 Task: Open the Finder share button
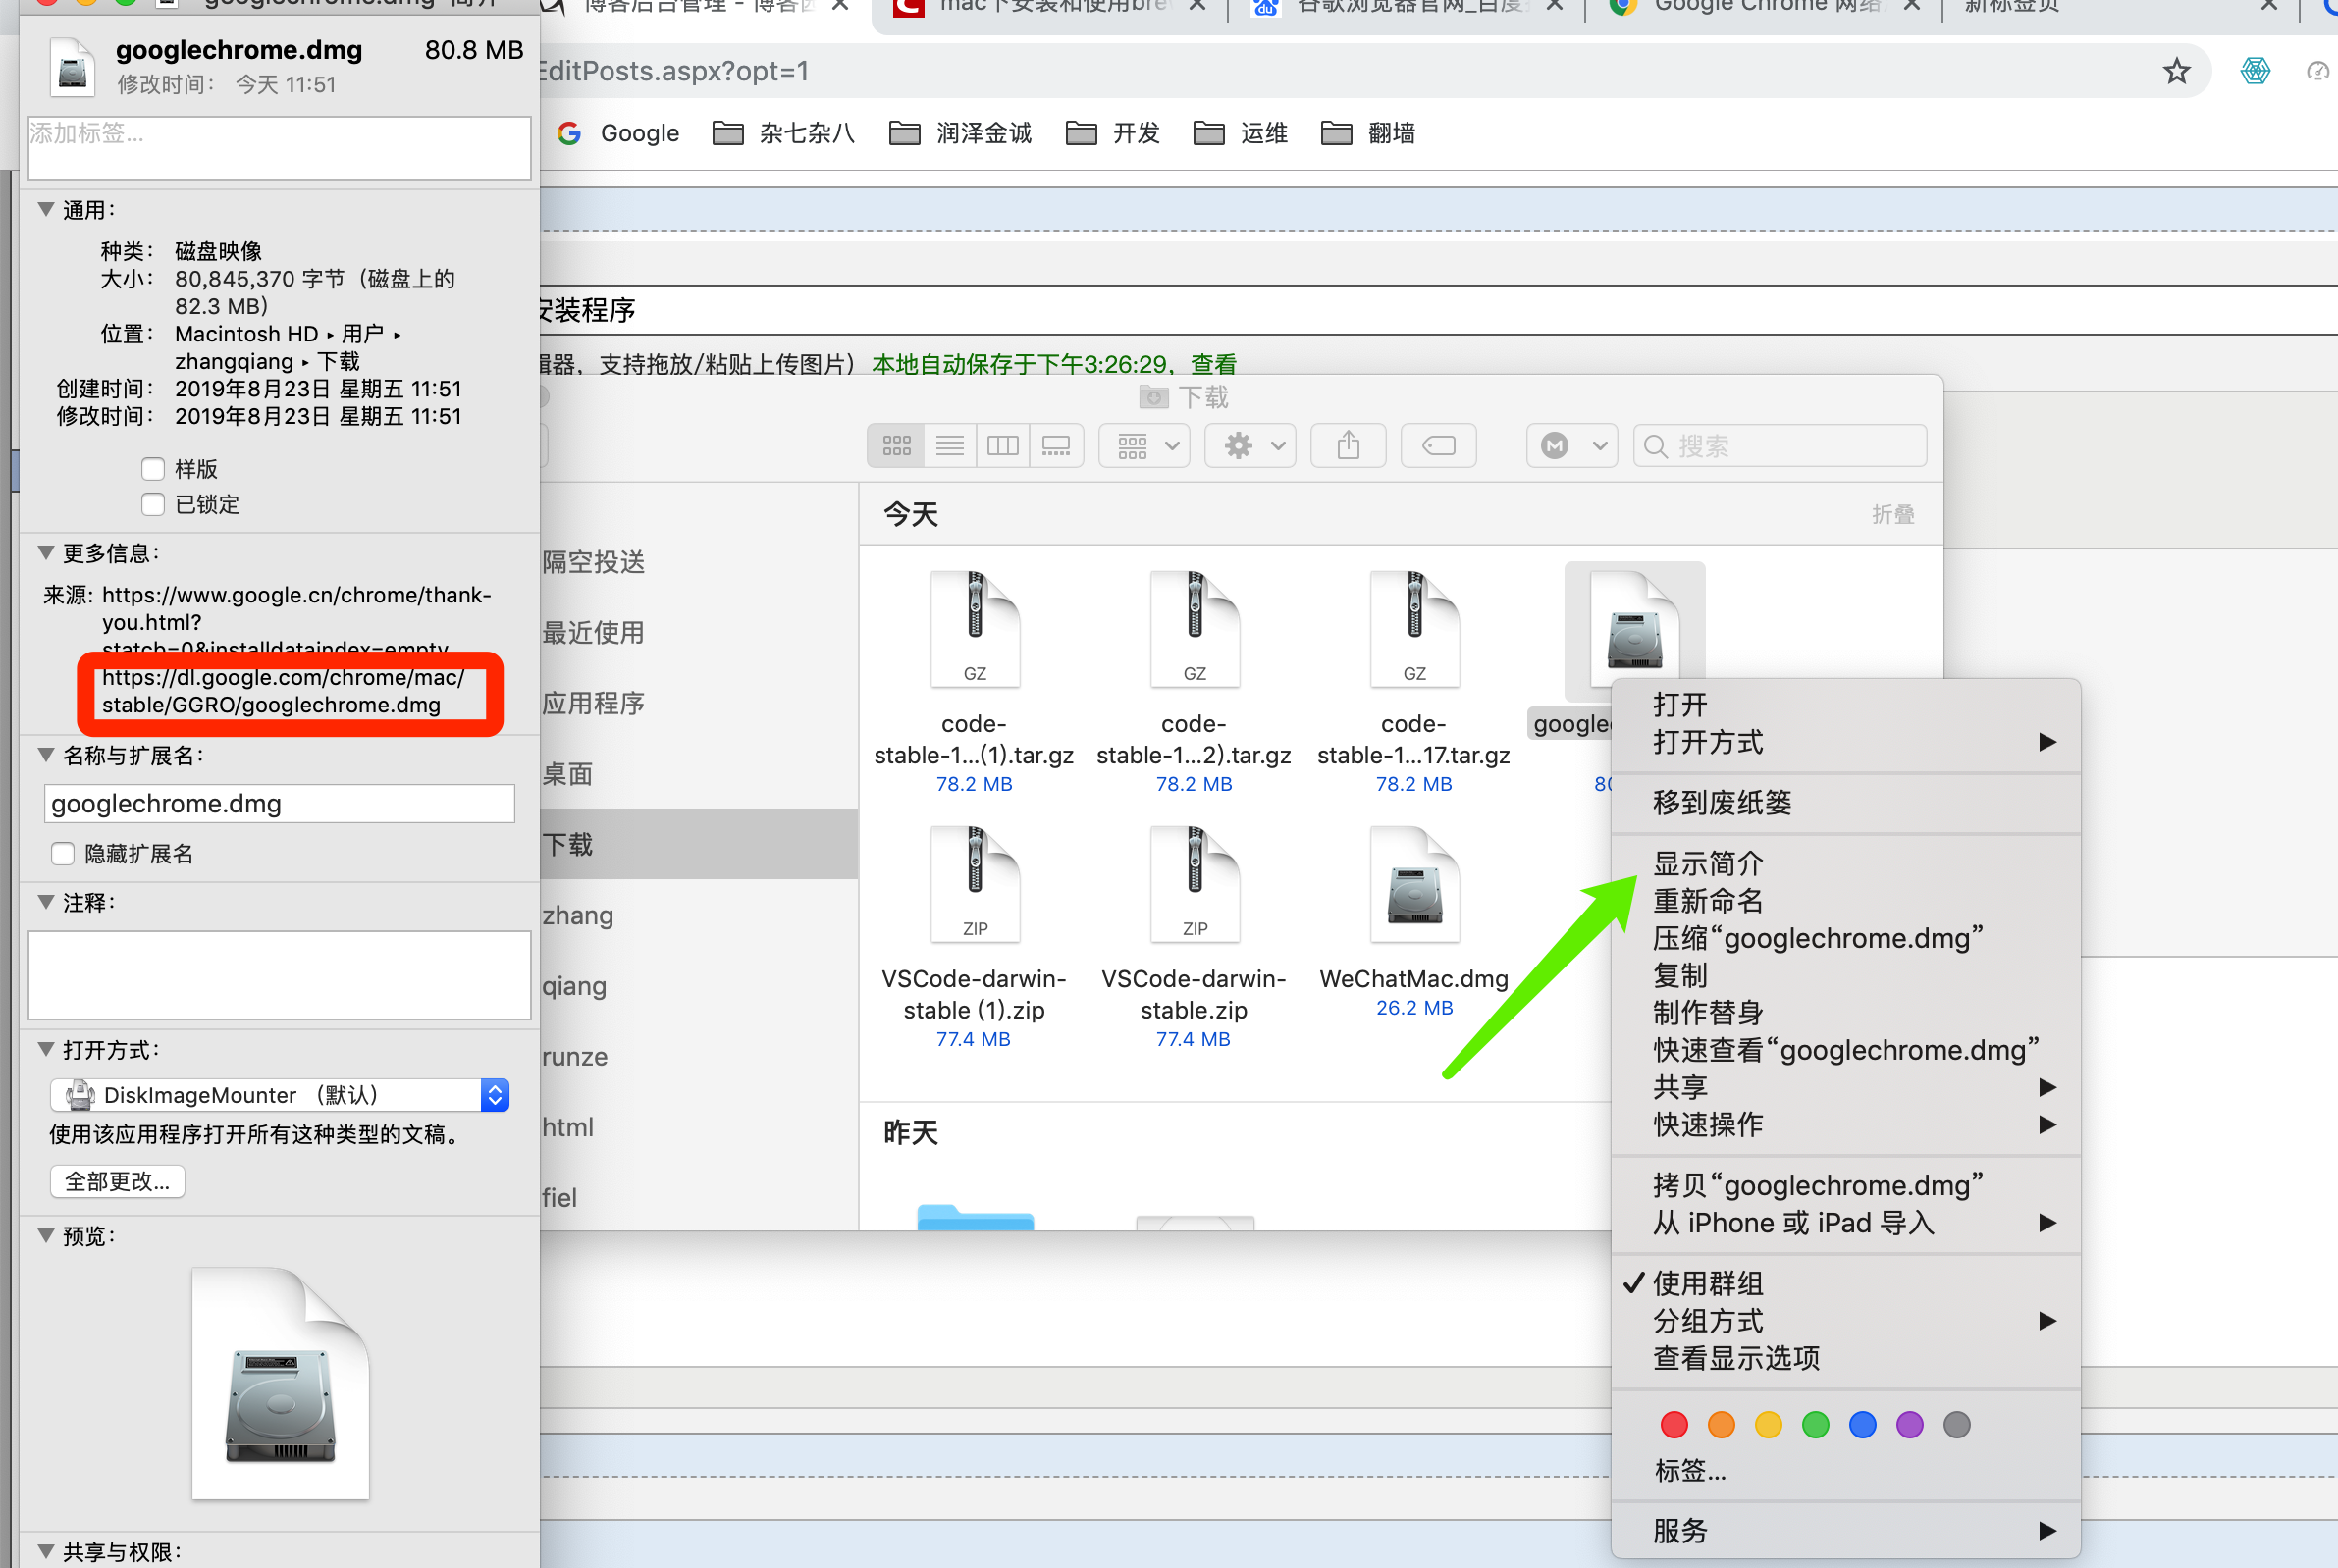click(x=1348, y=445)
